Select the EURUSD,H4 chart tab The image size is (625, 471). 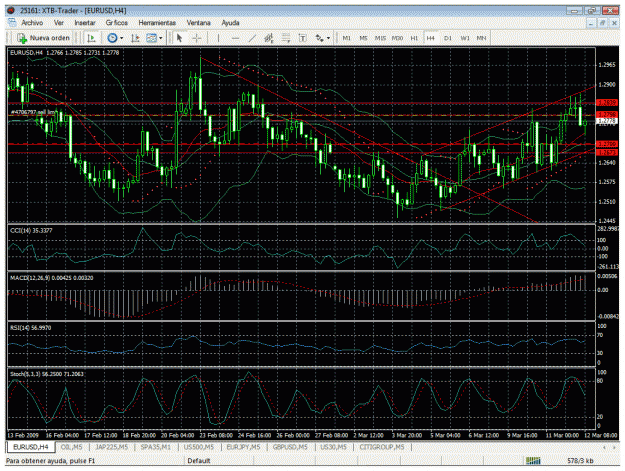click(31, 447)
